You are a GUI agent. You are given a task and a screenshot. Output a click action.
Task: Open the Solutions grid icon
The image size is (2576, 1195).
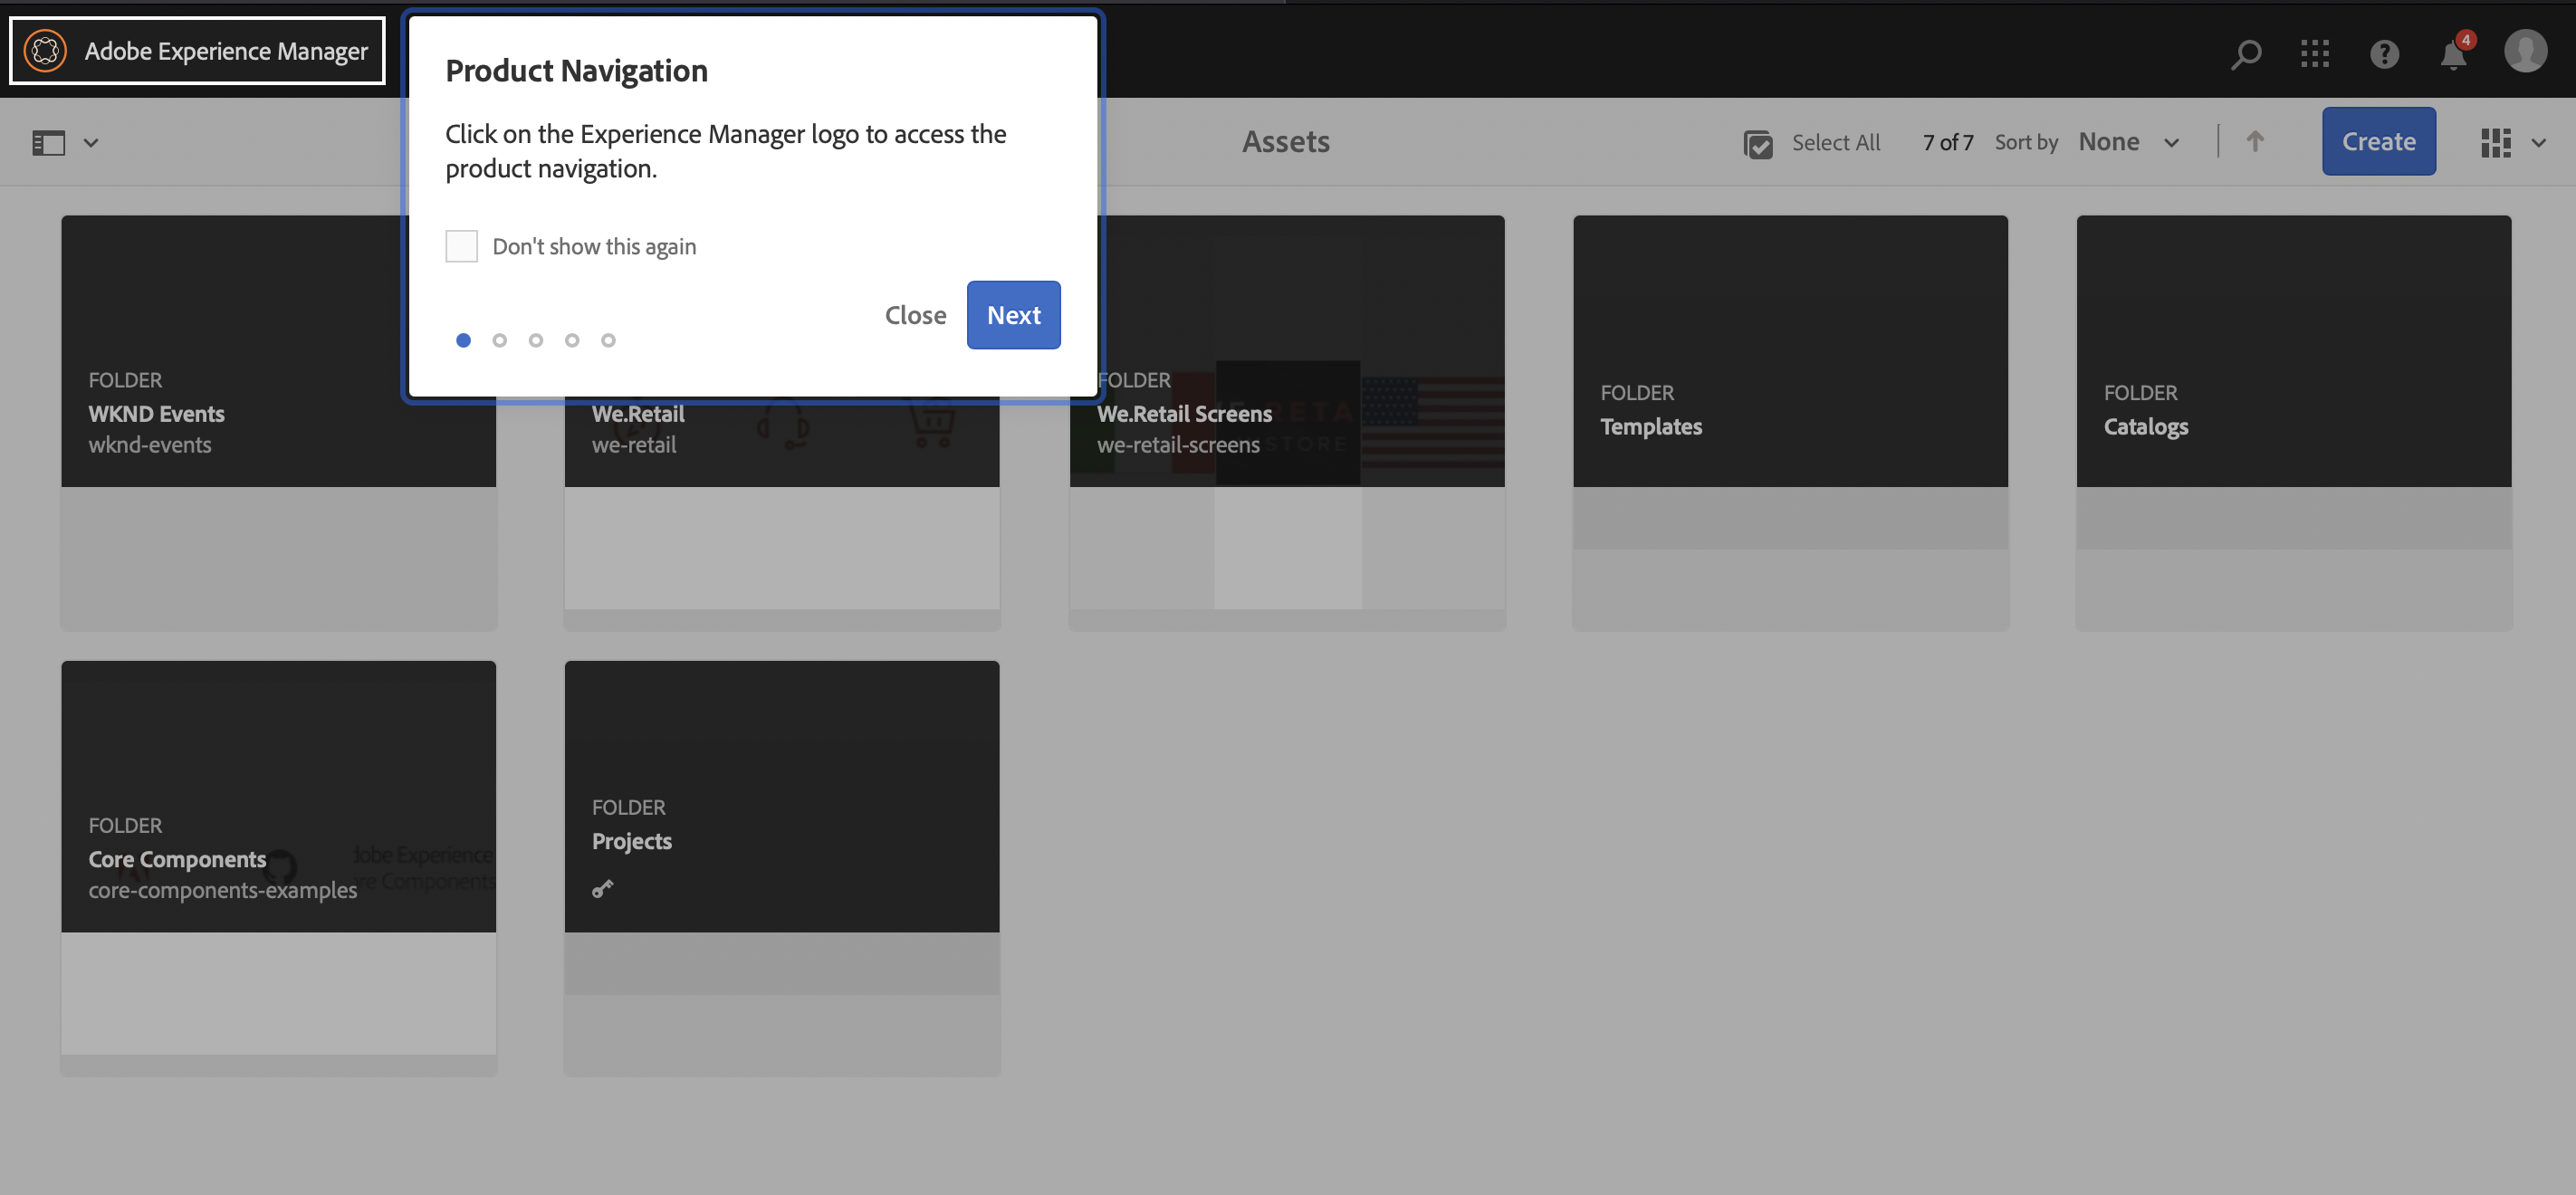pyautogui.click(x=2314, y=53)
